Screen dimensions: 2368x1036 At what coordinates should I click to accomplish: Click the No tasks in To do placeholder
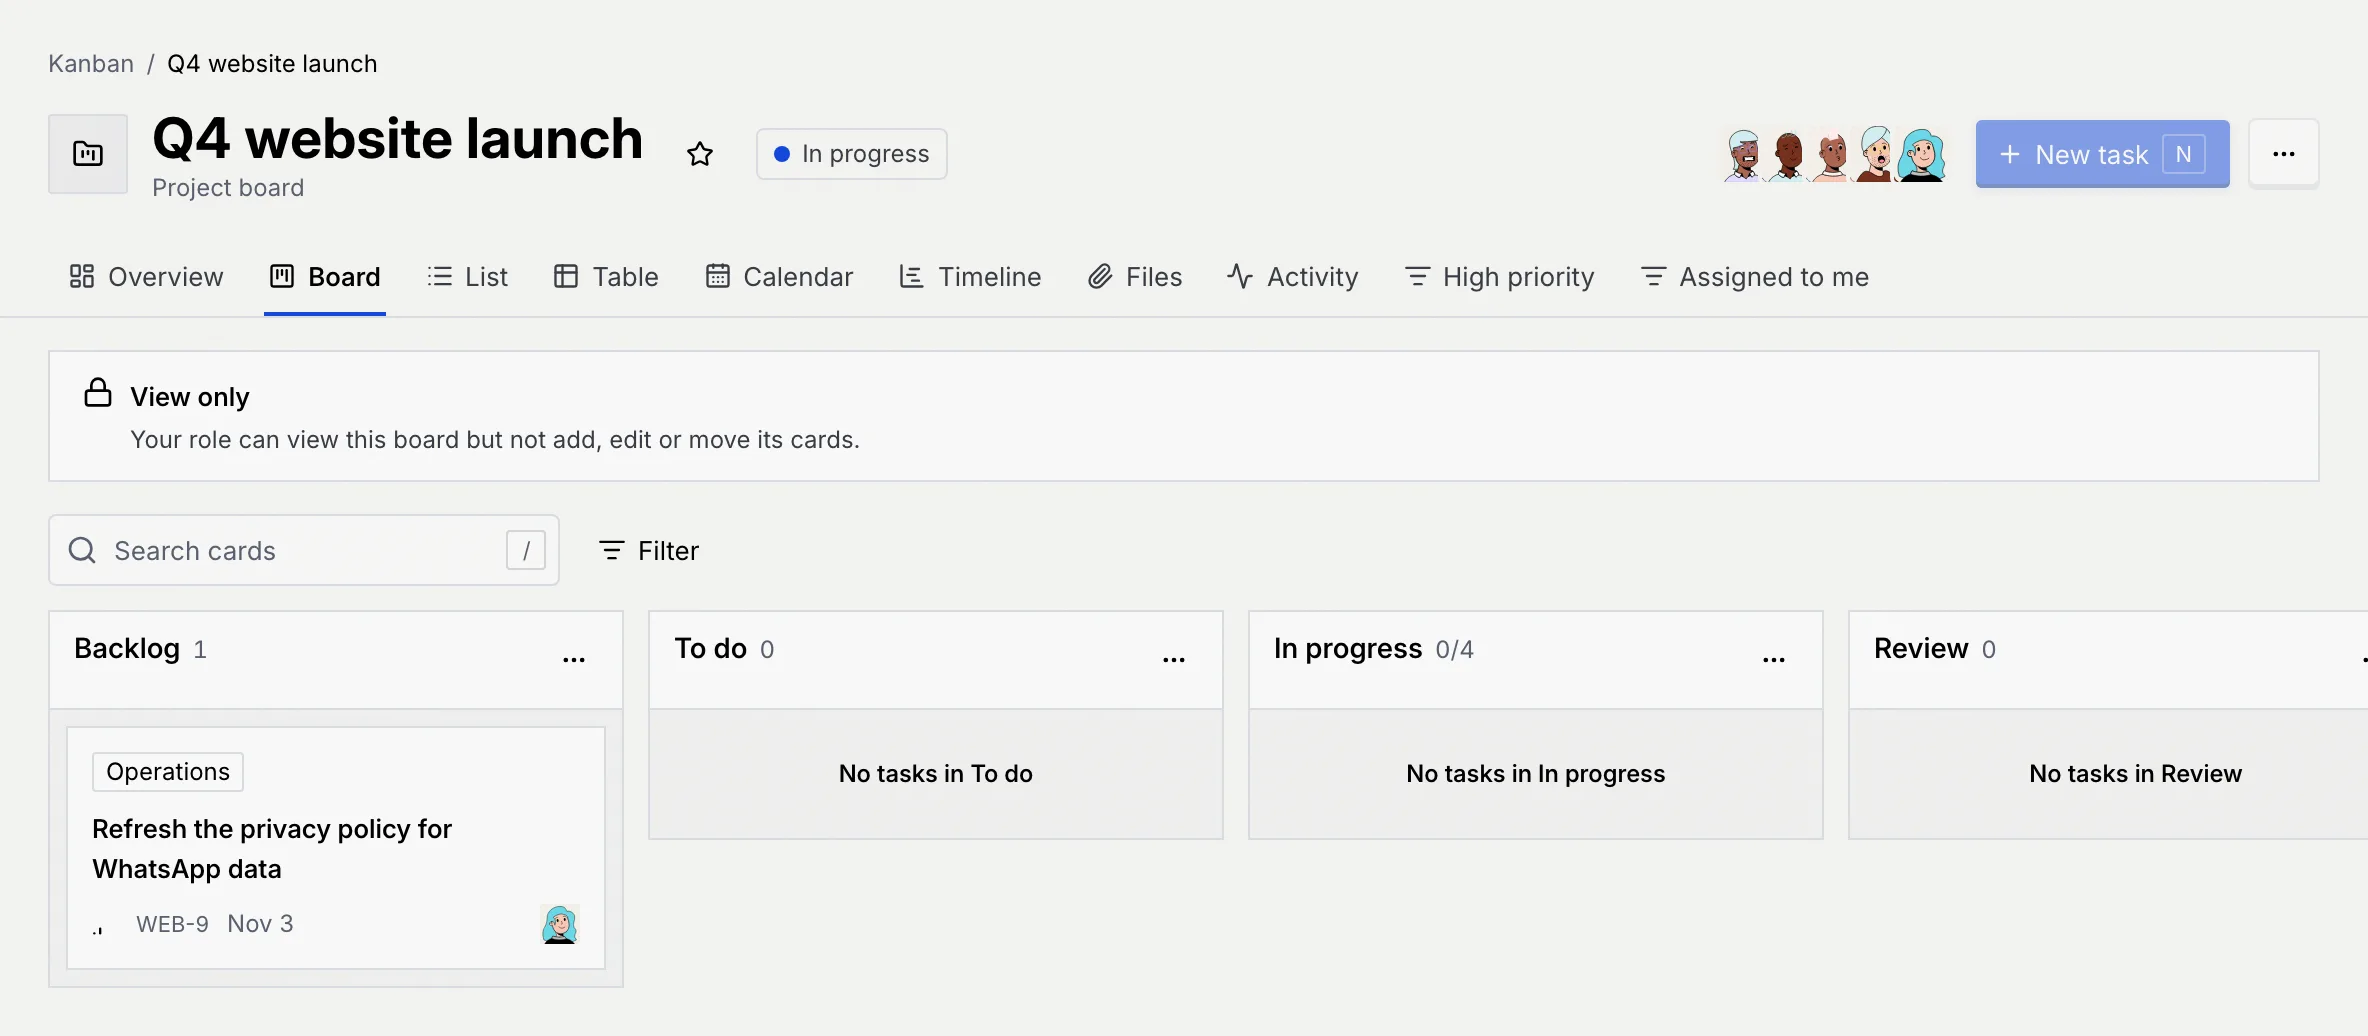coord(936,774)
